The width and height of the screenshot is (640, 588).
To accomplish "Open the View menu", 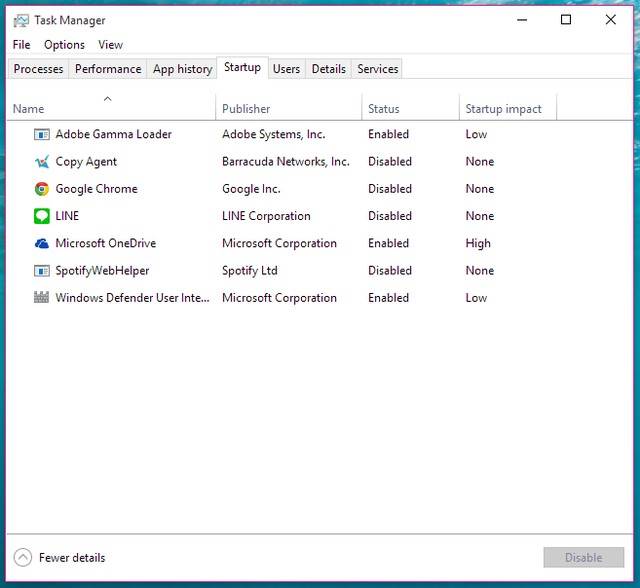I will (110, 44).
